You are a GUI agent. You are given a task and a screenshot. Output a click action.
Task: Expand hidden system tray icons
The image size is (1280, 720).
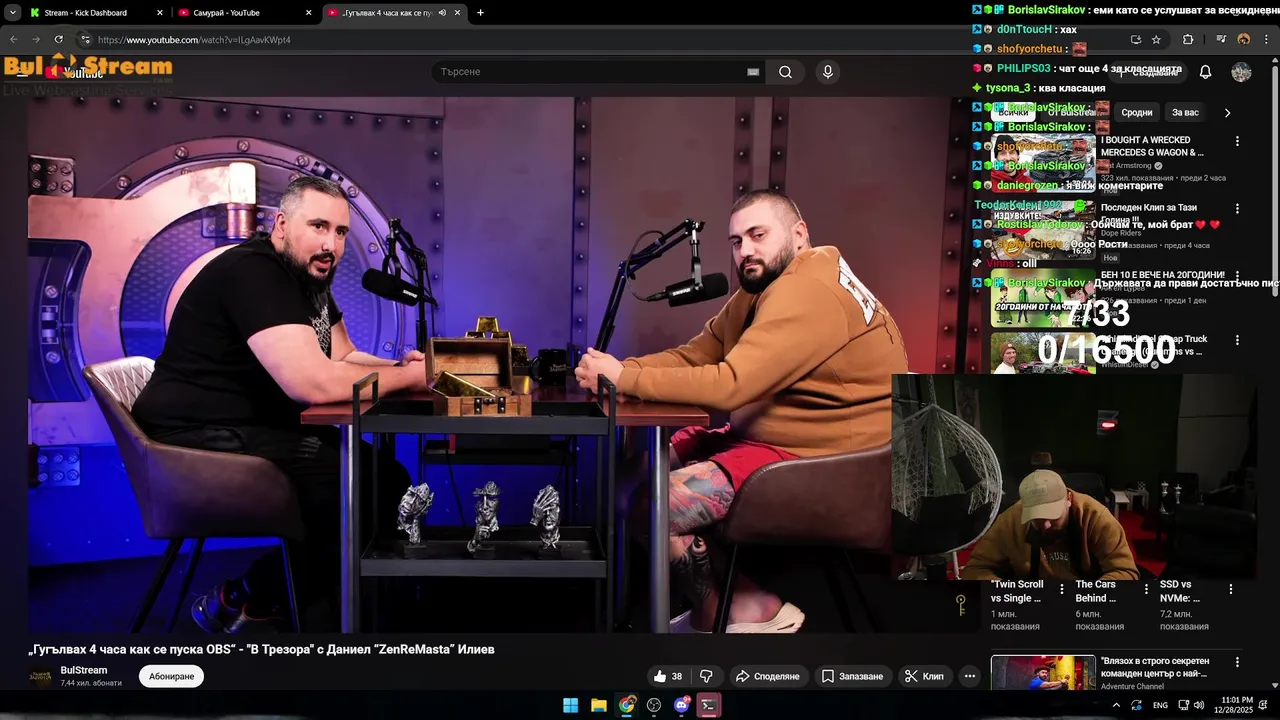pyautogui.click(x=1116, y=705)
